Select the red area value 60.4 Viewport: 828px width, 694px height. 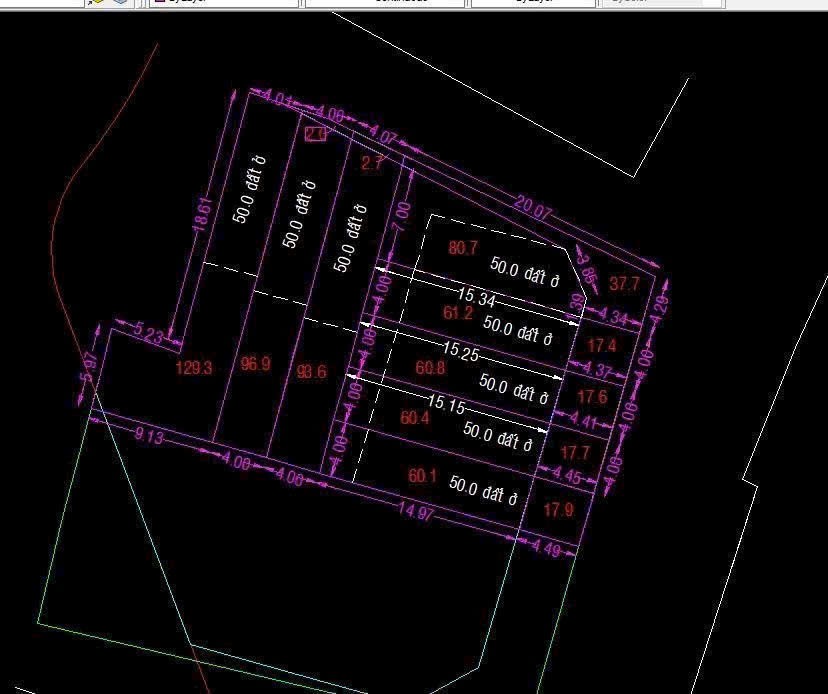[415, 418]
